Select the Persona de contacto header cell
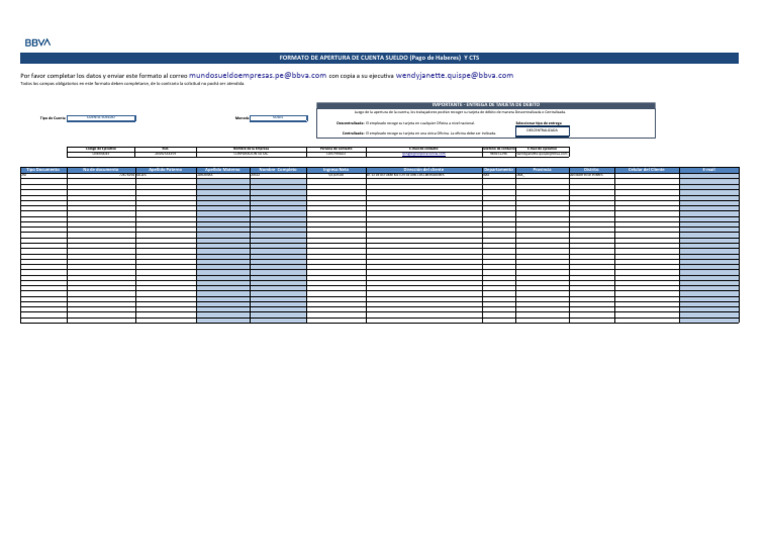 pyautogui.click(x=336, y=149)
